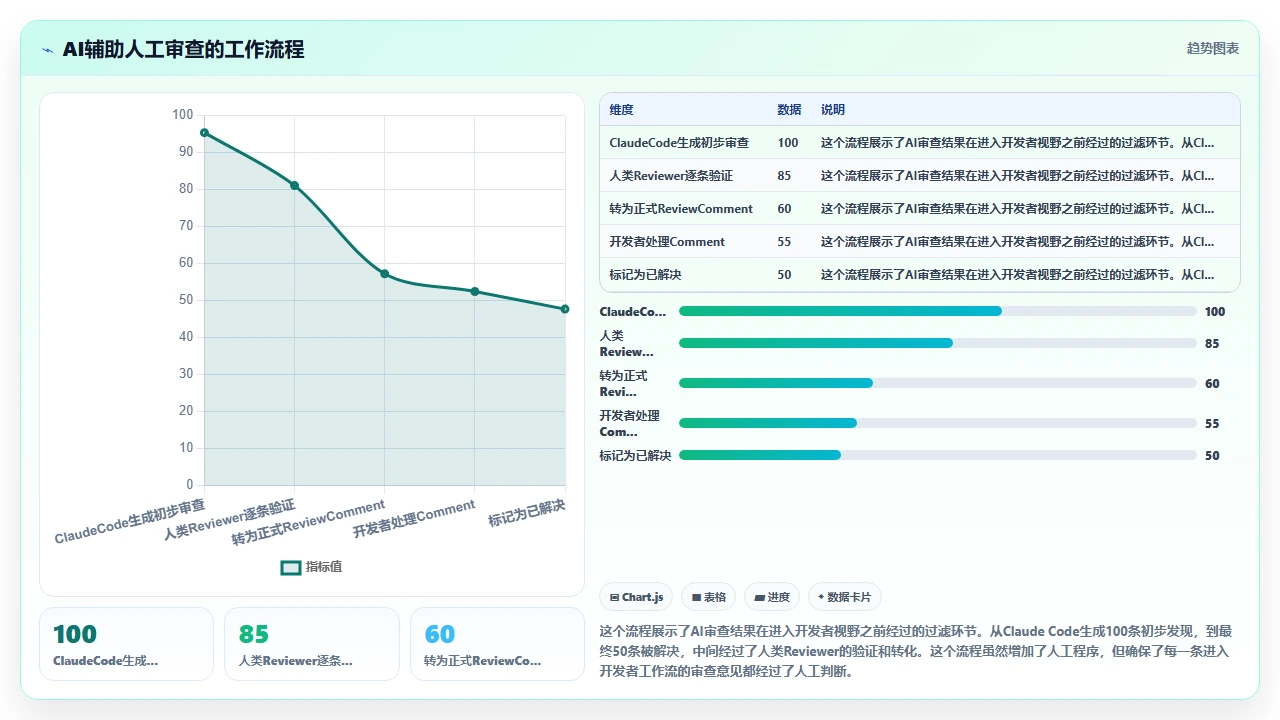Click the 50 value beside the last progress bar
This screenshot has width=1280, height=720.
click(1212, 455)
